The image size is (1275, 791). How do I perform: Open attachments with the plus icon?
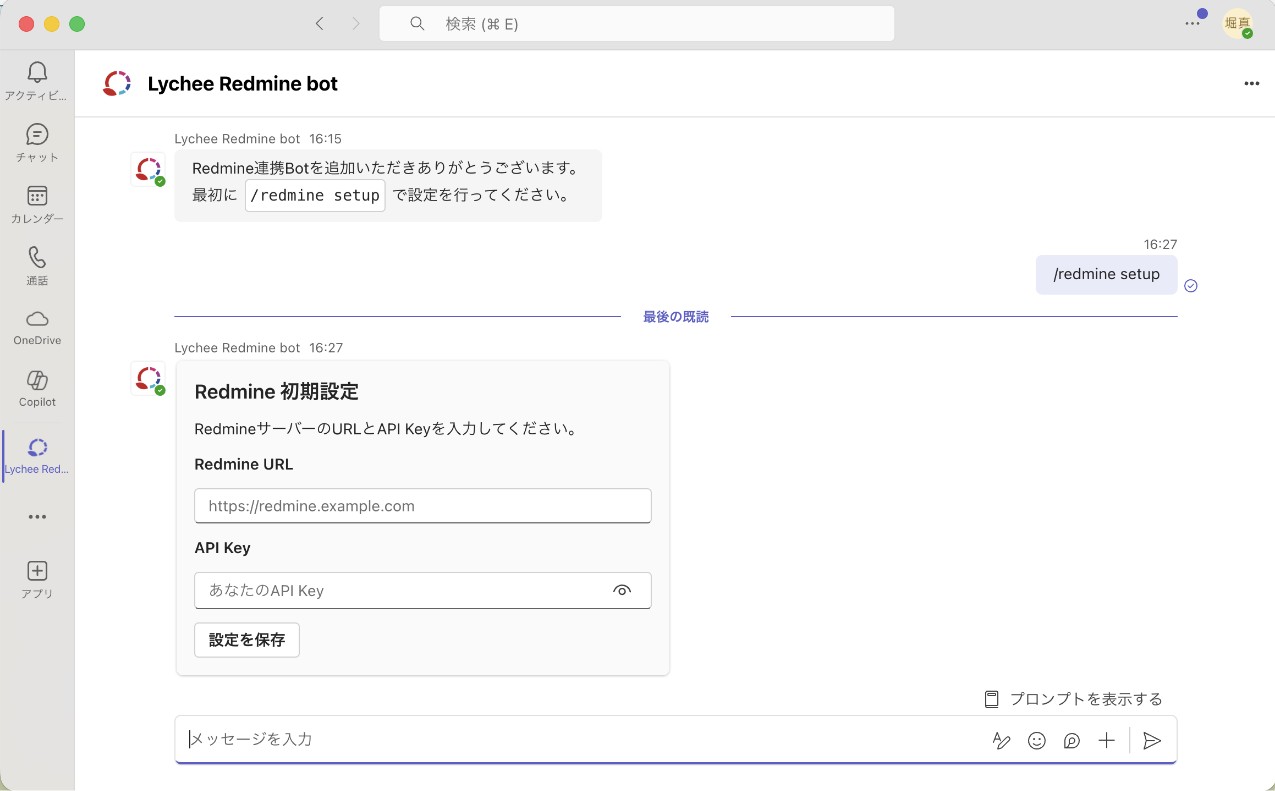1106,740
